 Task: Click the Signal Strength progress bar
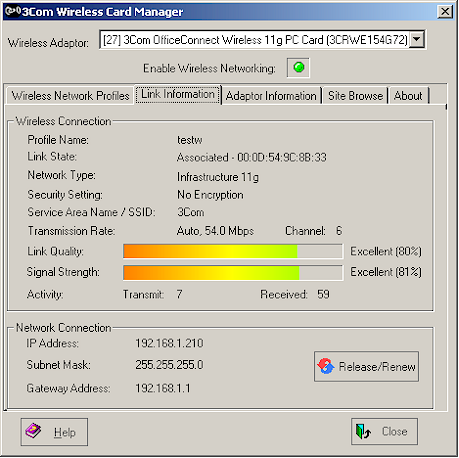coord(233,272)
